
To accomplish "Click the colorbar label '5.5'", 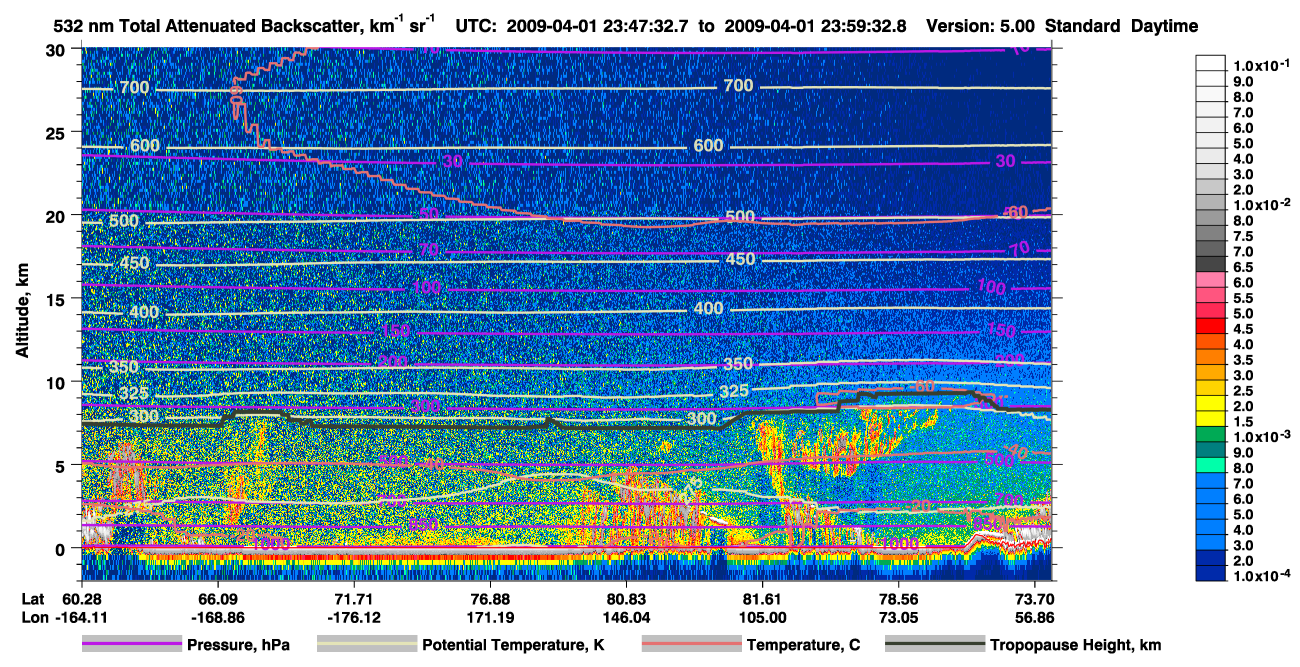I will click(x=1243, y=298).
